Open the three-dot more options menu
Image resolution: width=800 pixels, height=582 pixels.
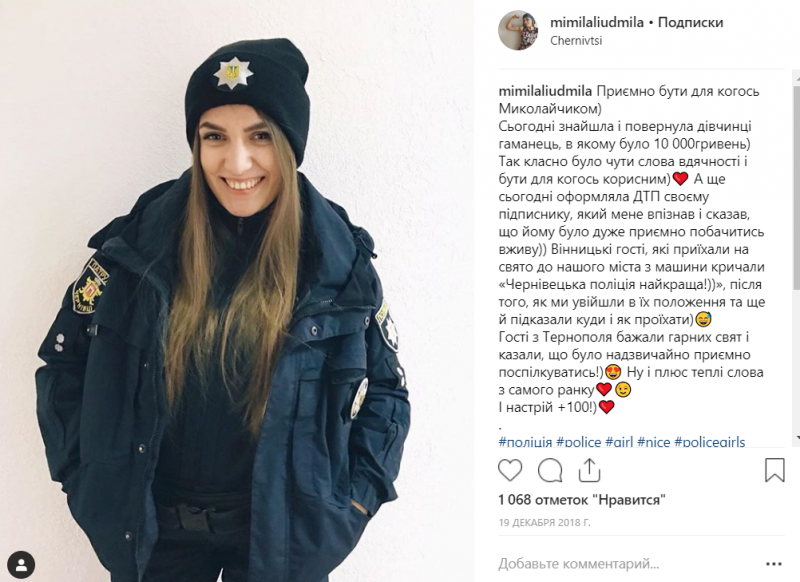click(x=774, y=564)
